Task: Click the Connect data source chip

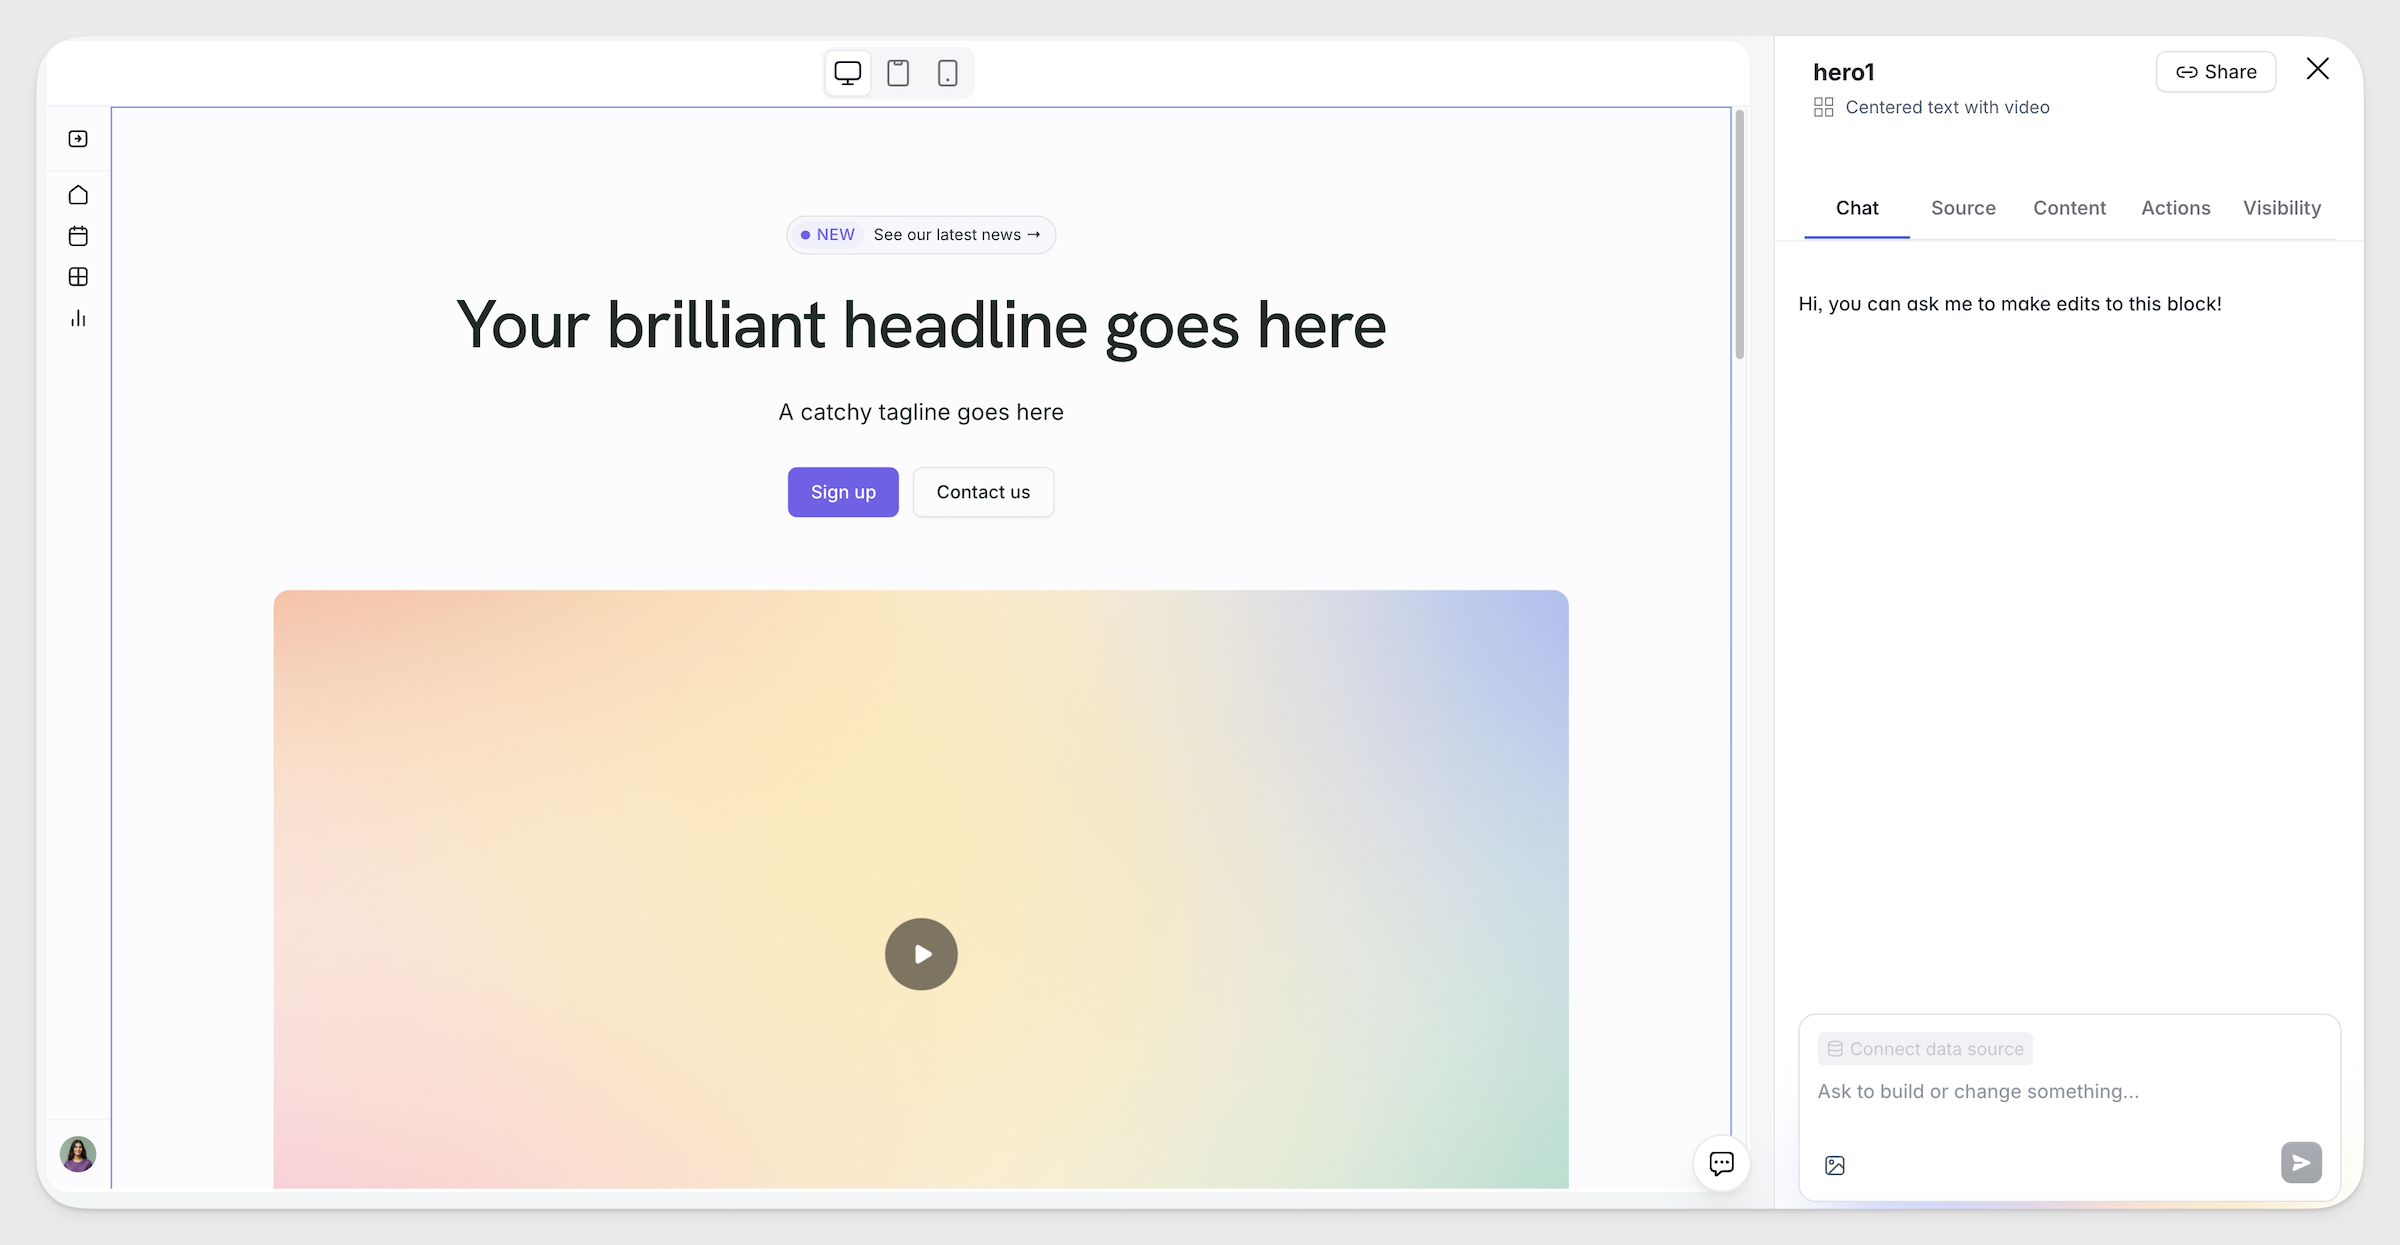Action: point(1925,1049)
